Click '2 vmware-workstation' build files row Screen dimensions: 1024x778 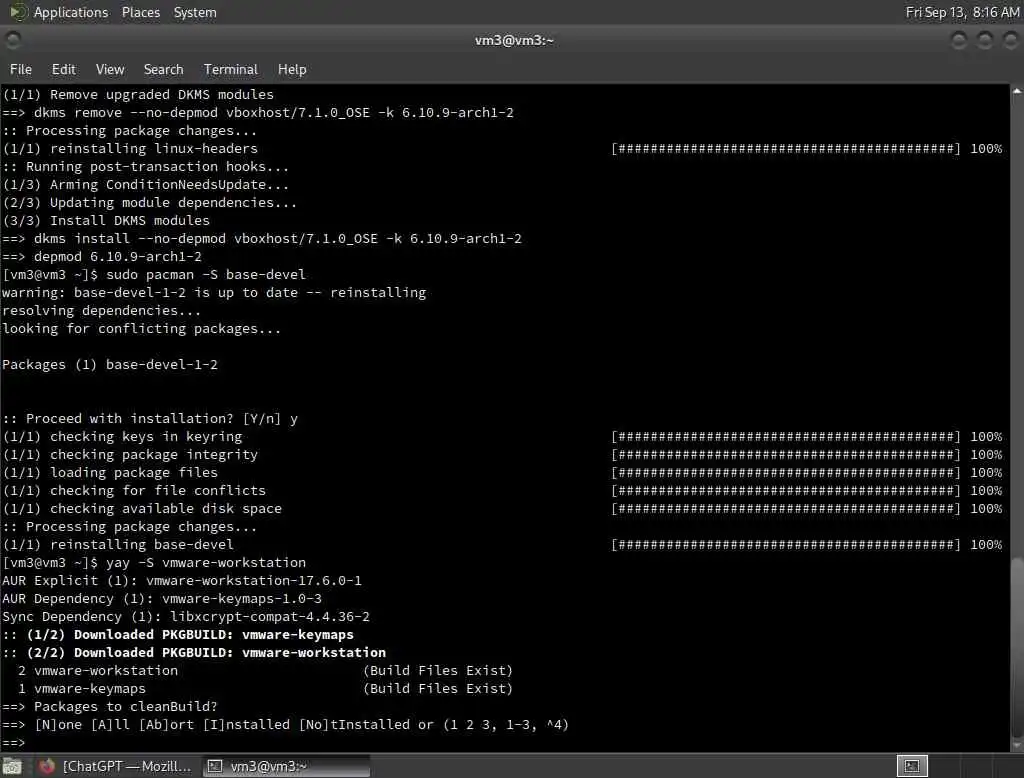click(265, 670)
